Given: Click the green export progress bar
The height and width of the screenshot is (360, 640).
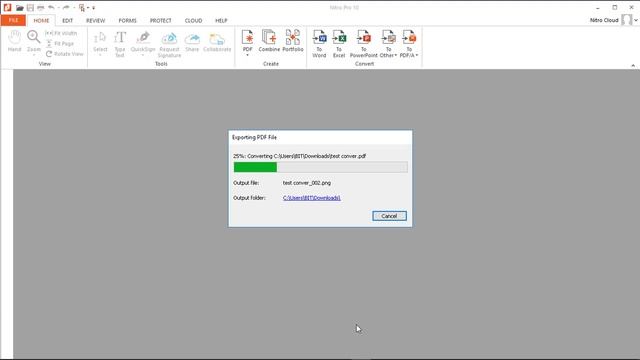Looking at the screenshot, I should point(255,167).
